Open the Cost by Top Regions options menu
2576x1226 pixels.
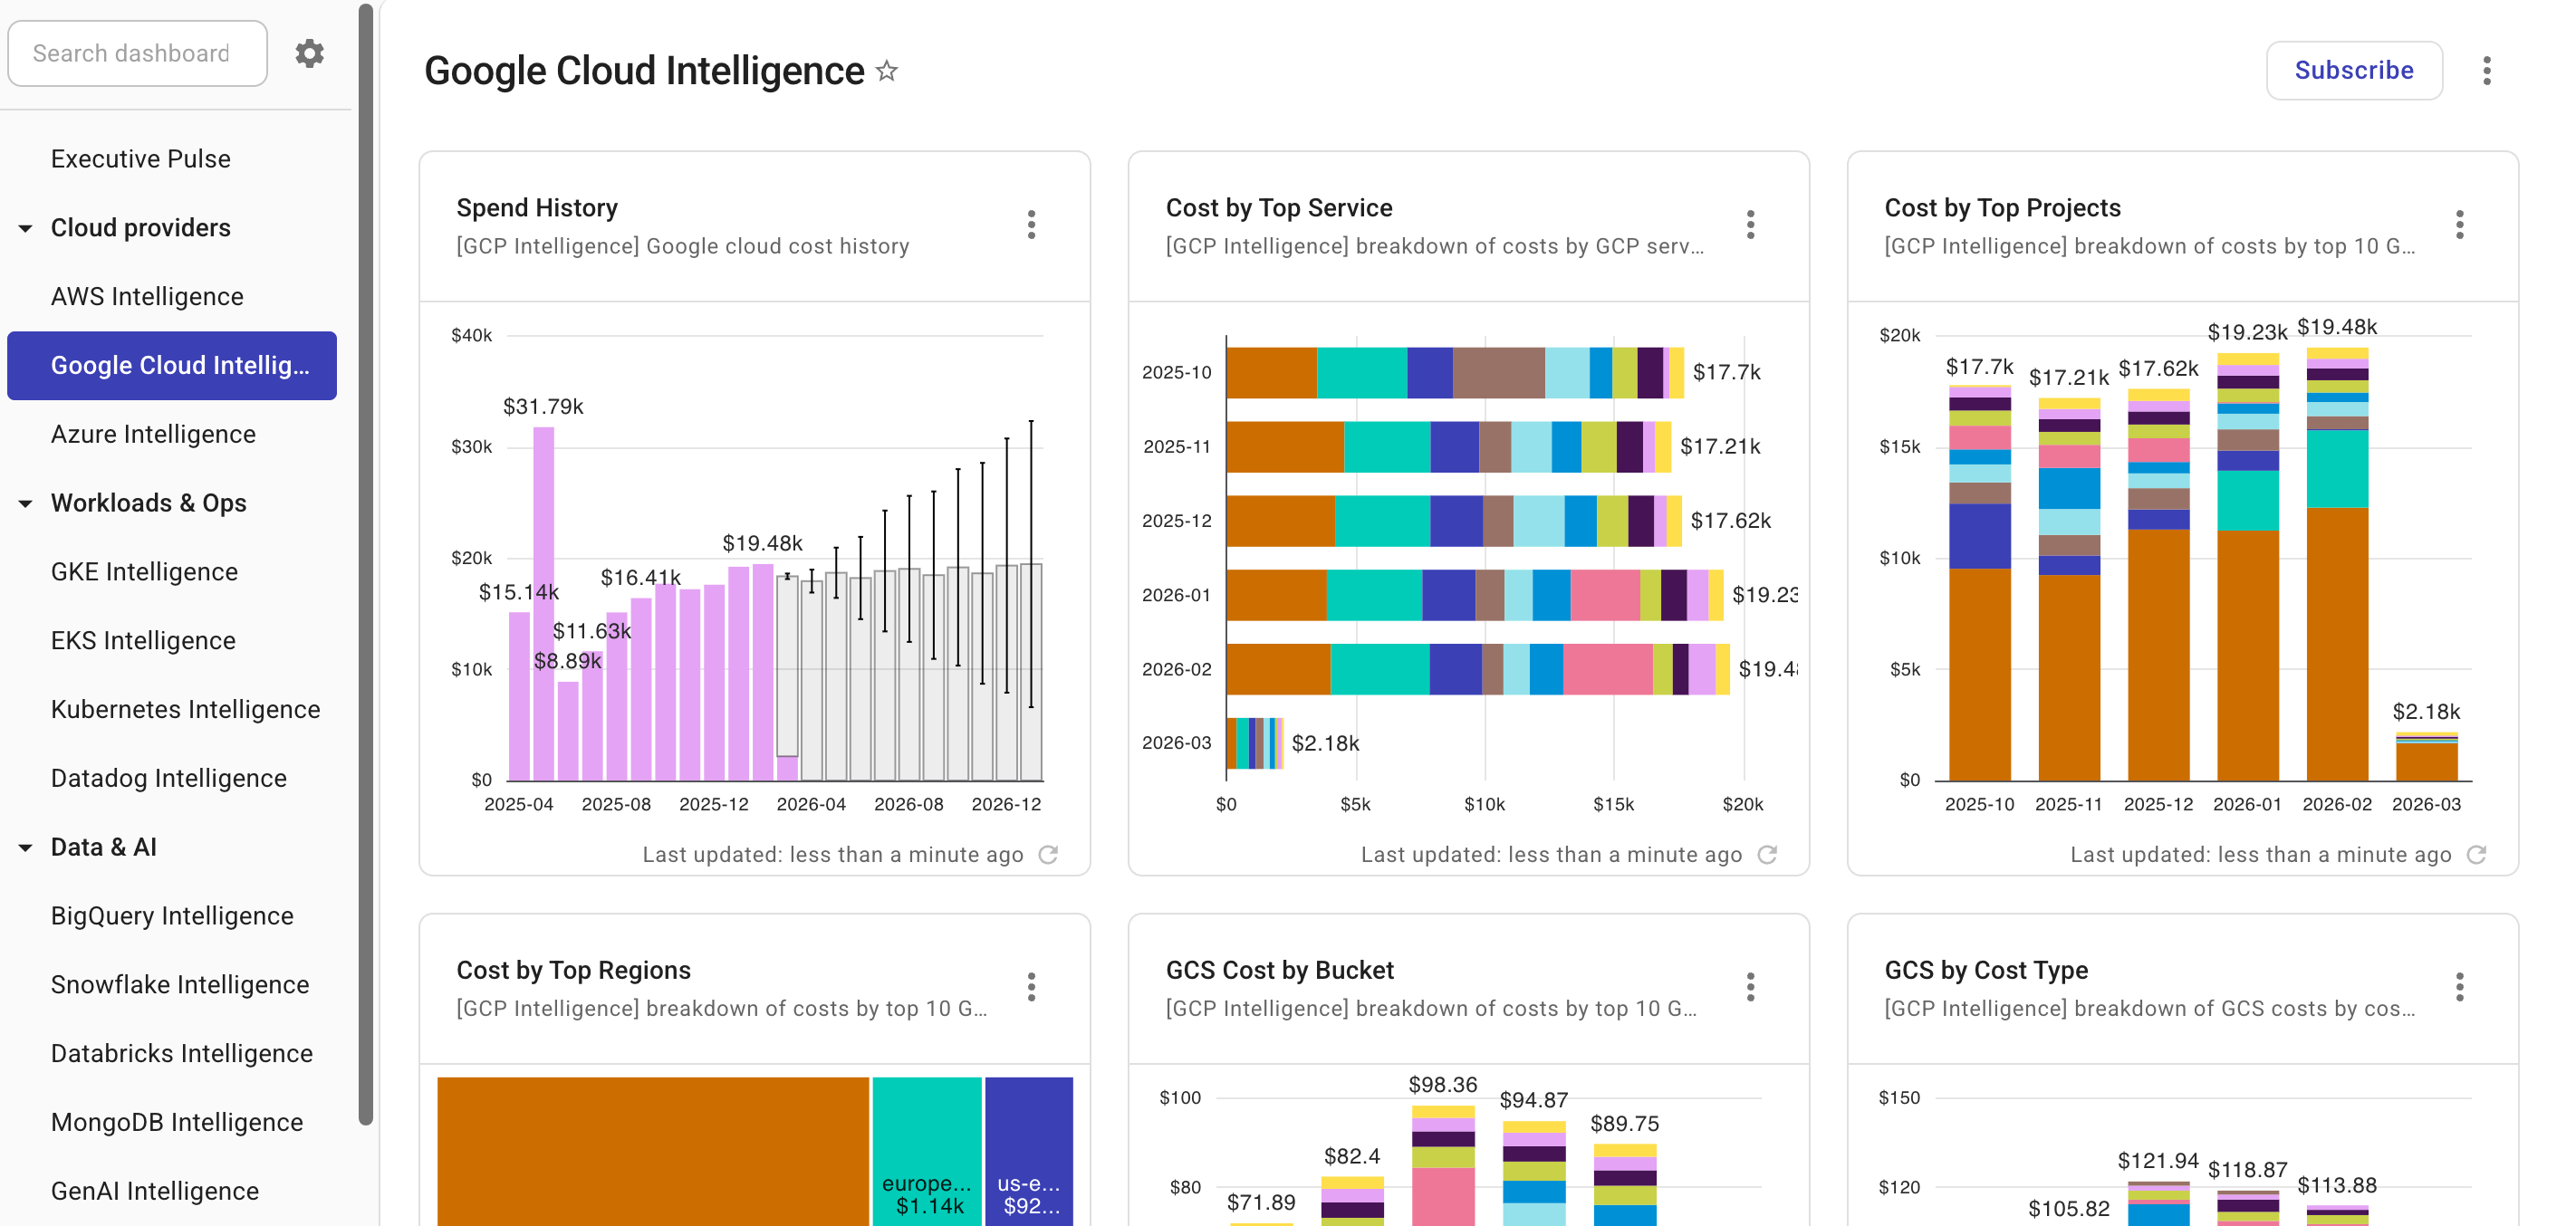[1031, 987]
